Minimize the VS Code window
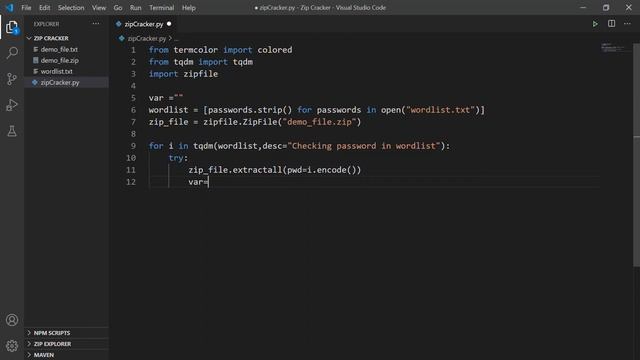Screen dimensions: 640x360 (583, 7)
